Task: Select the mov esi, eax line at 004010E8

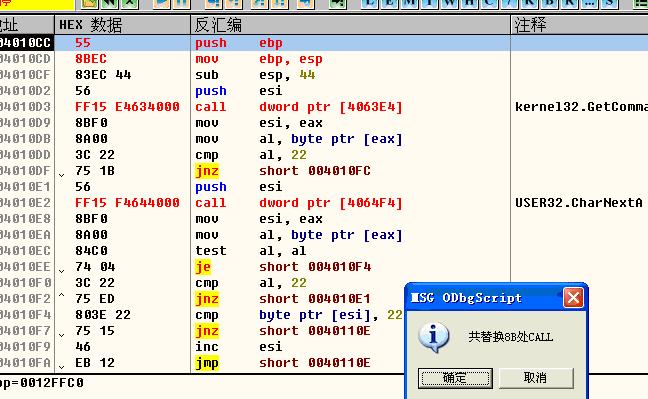Action: point(259,219)
